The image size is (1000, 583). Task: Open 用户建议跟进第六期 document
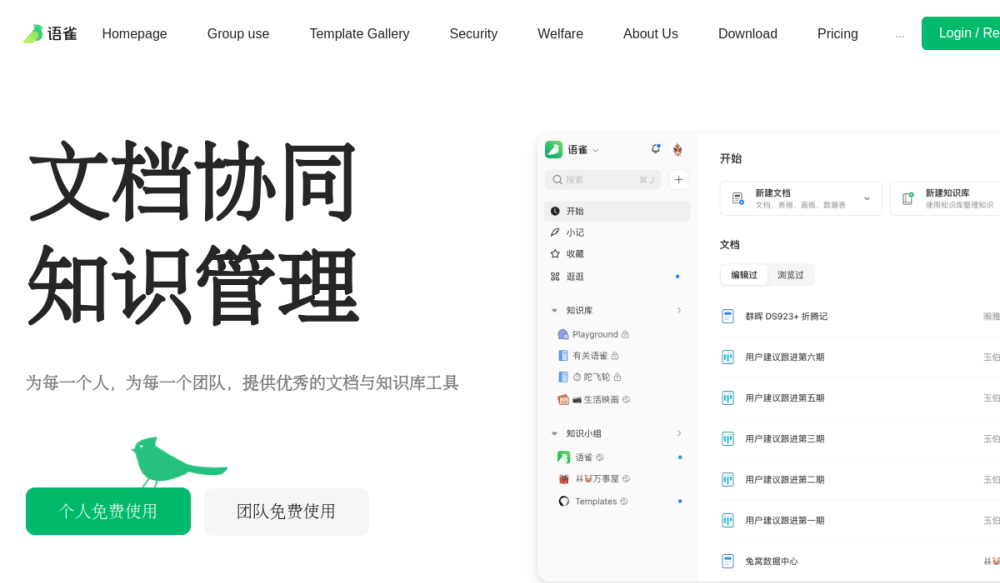pyautogui.click(x=785, y=357)
